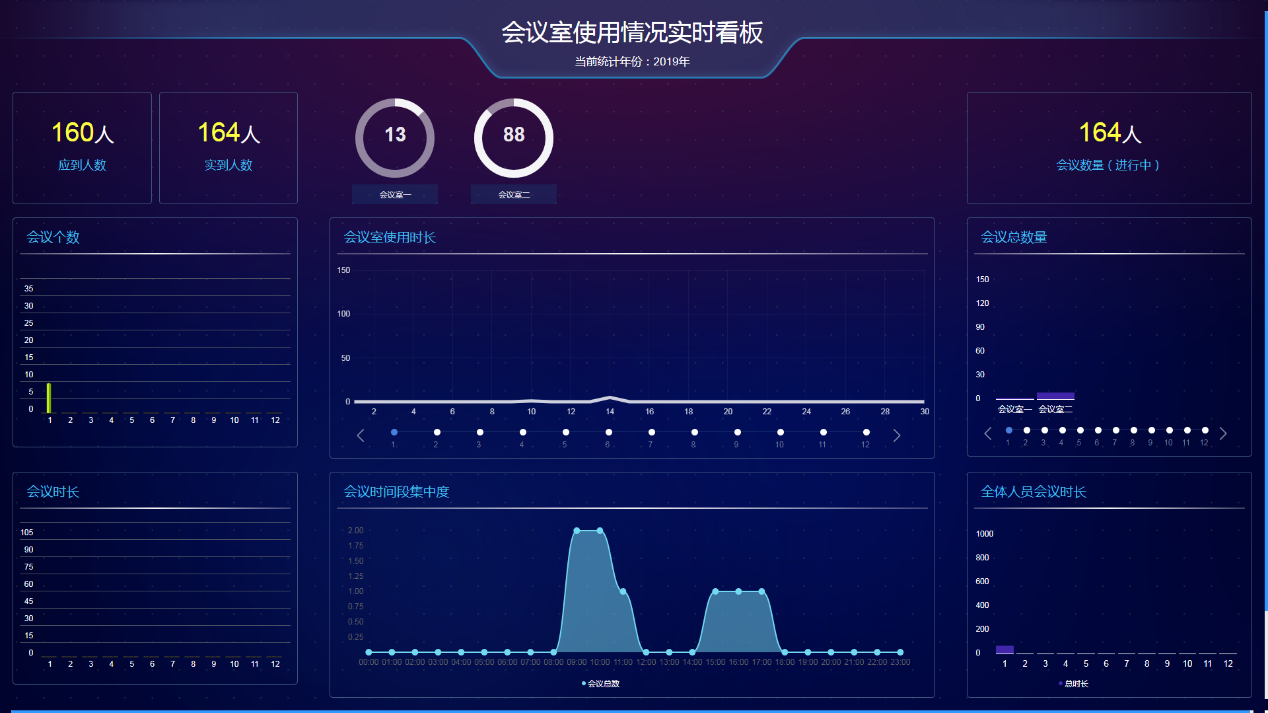Open the 实到人数 164人 card
Screen dimensions: 1268x713
[x=229, y=148]
